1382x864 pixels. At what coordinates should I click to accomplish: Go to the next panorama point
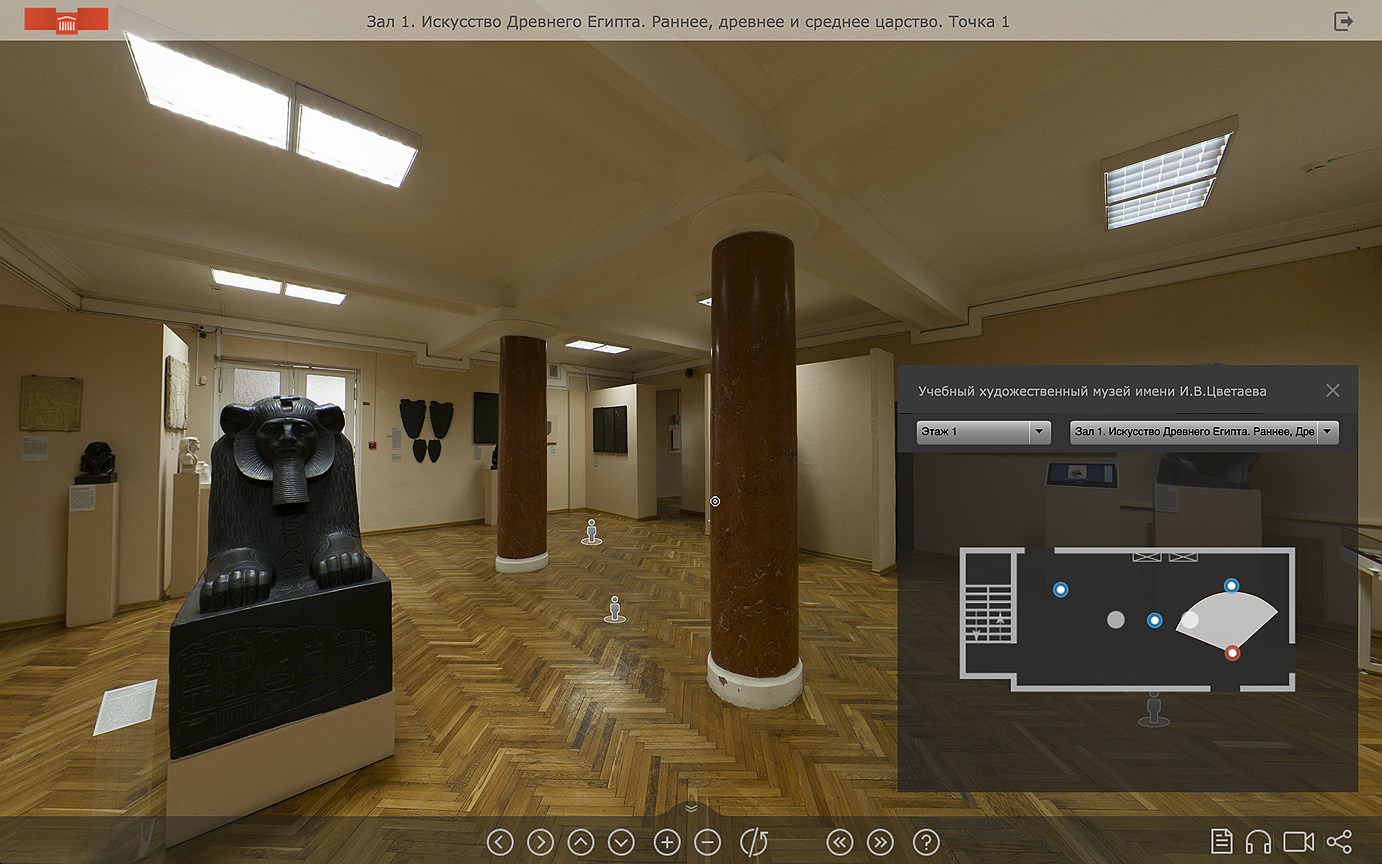[x=880, y=842]
